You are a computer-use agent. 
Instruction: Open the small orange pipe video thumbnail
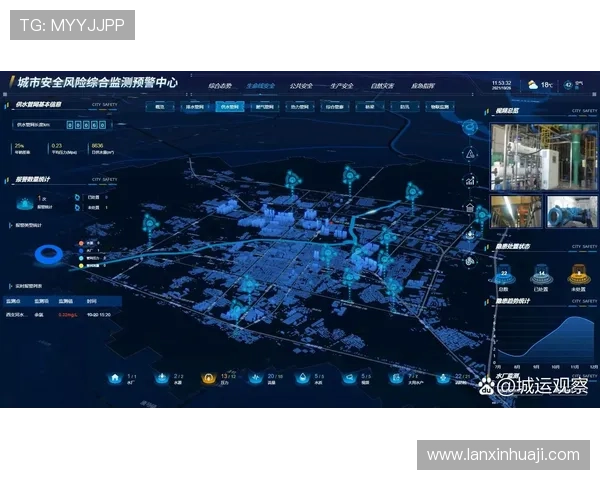tap(516, 211)
